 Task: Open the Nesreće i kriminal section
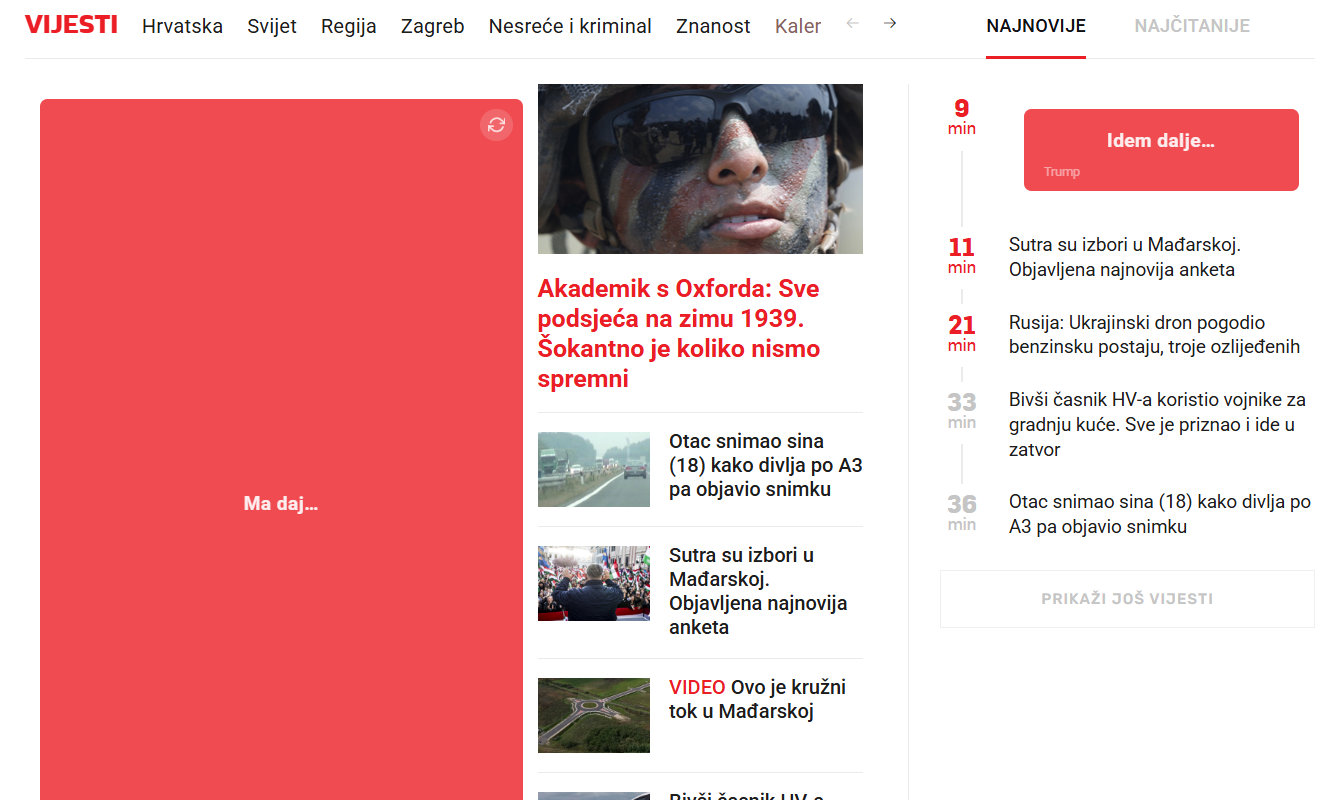pos(570,27)
